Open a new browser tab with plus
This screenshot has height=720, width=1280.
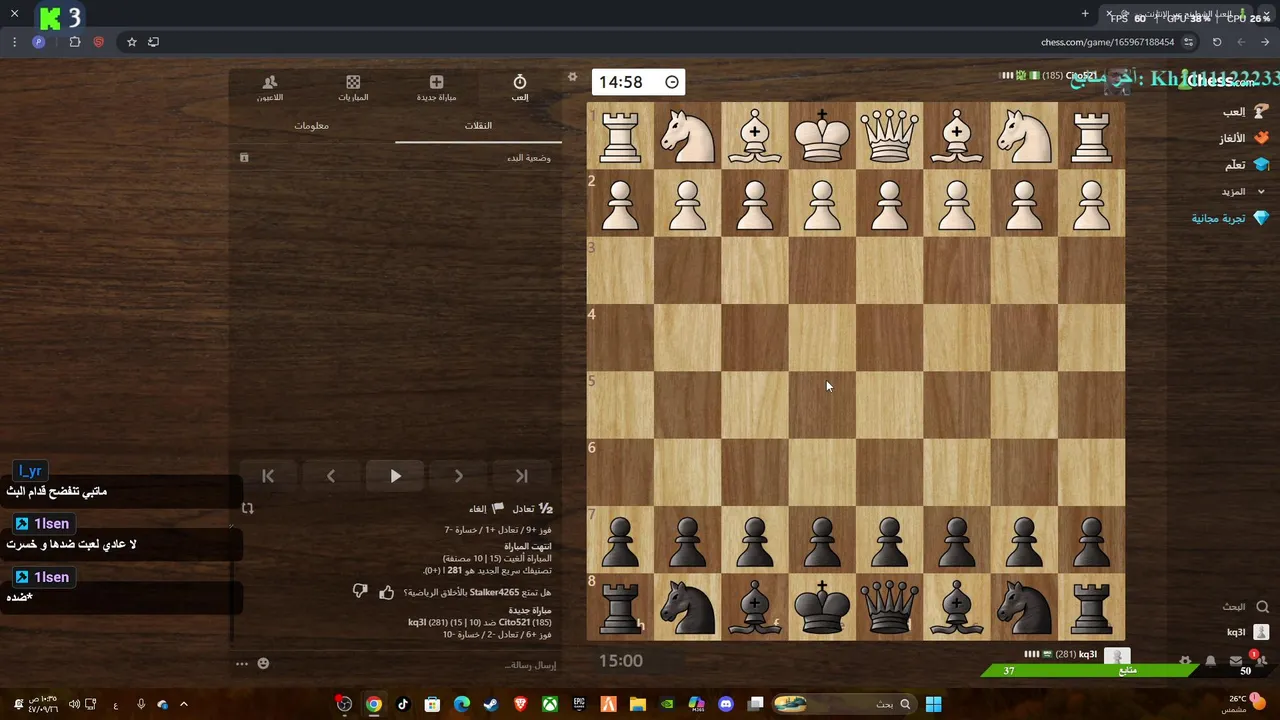[1085, 14]
